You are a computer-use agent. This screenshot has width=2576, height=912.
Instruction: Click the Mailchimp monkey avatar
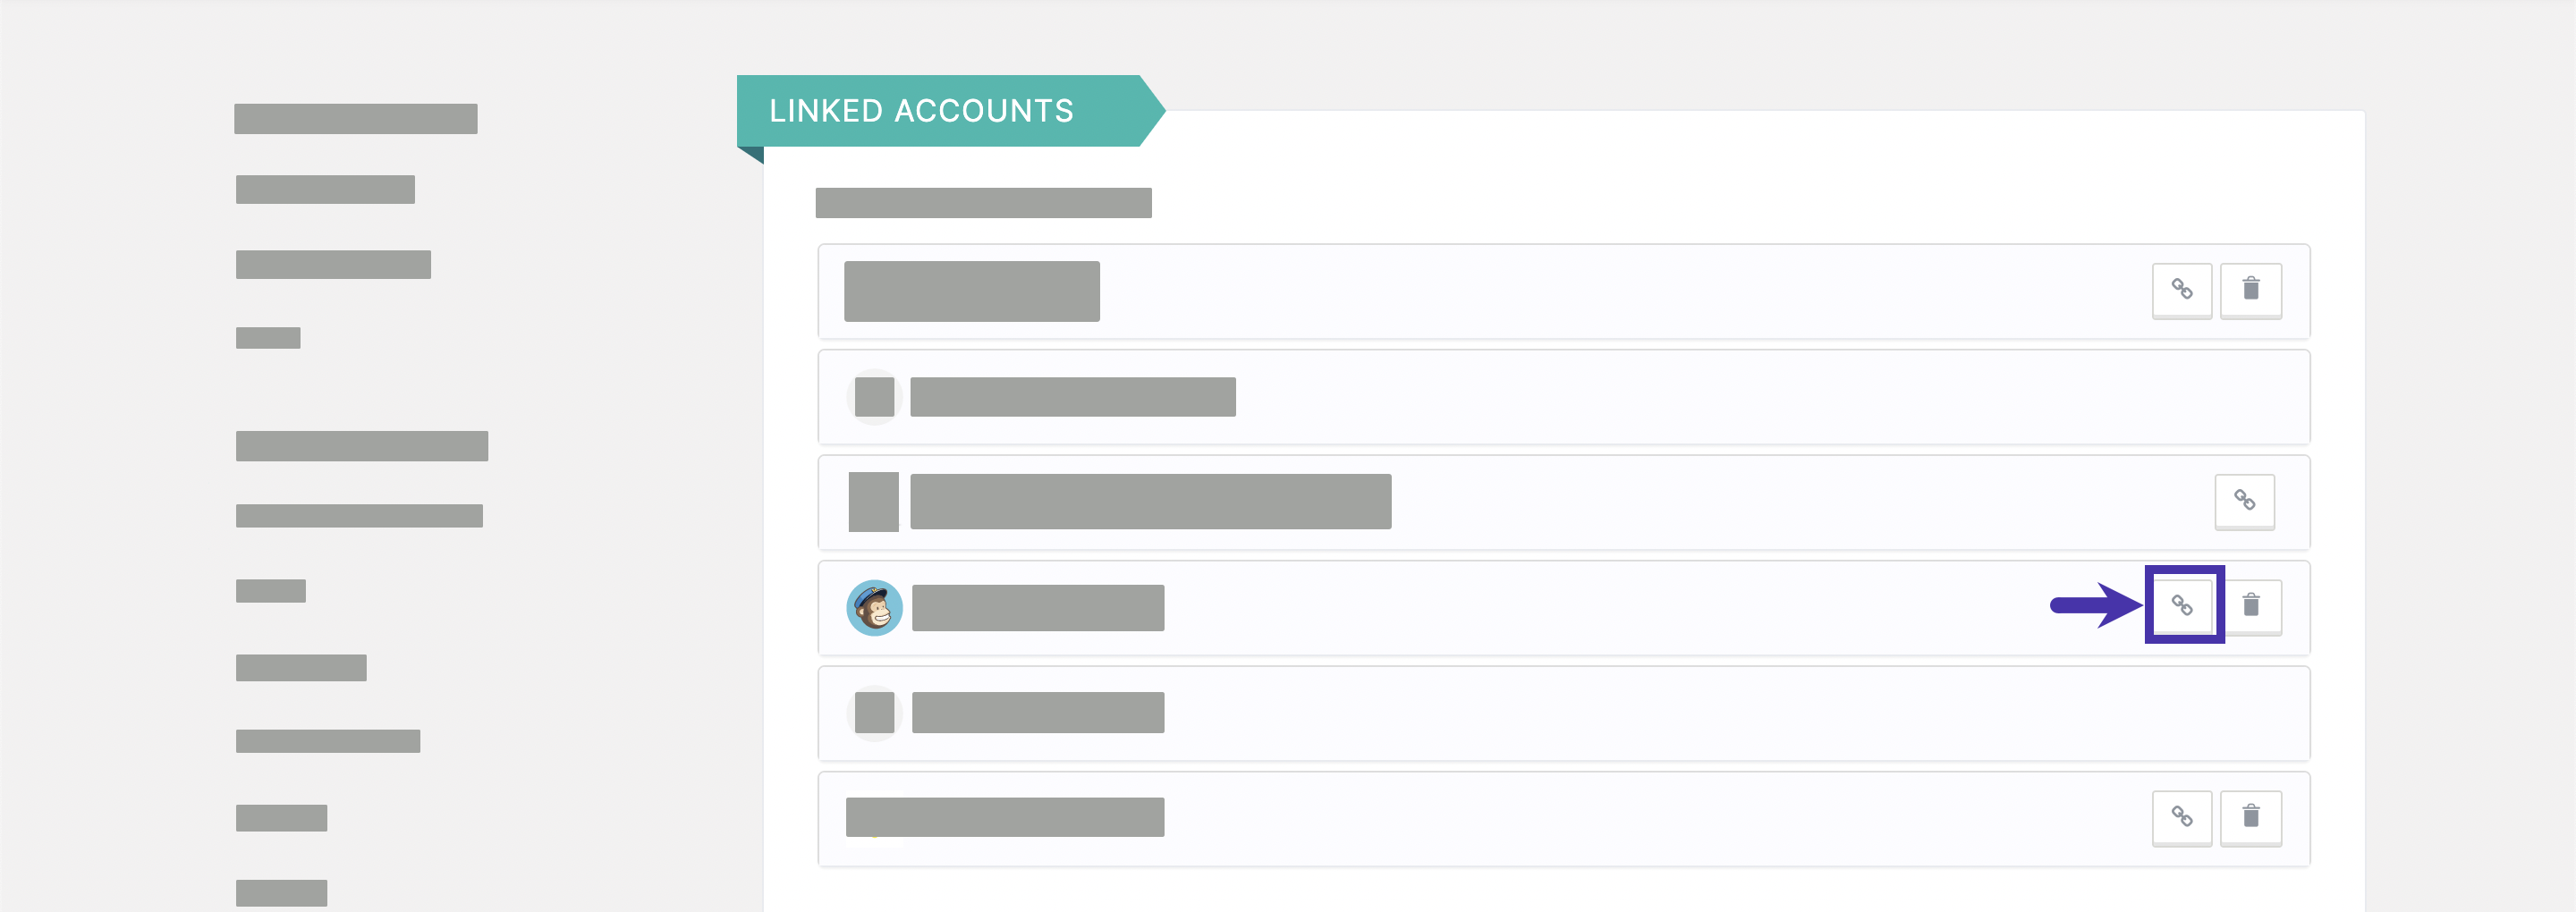[x=875, y=608]
